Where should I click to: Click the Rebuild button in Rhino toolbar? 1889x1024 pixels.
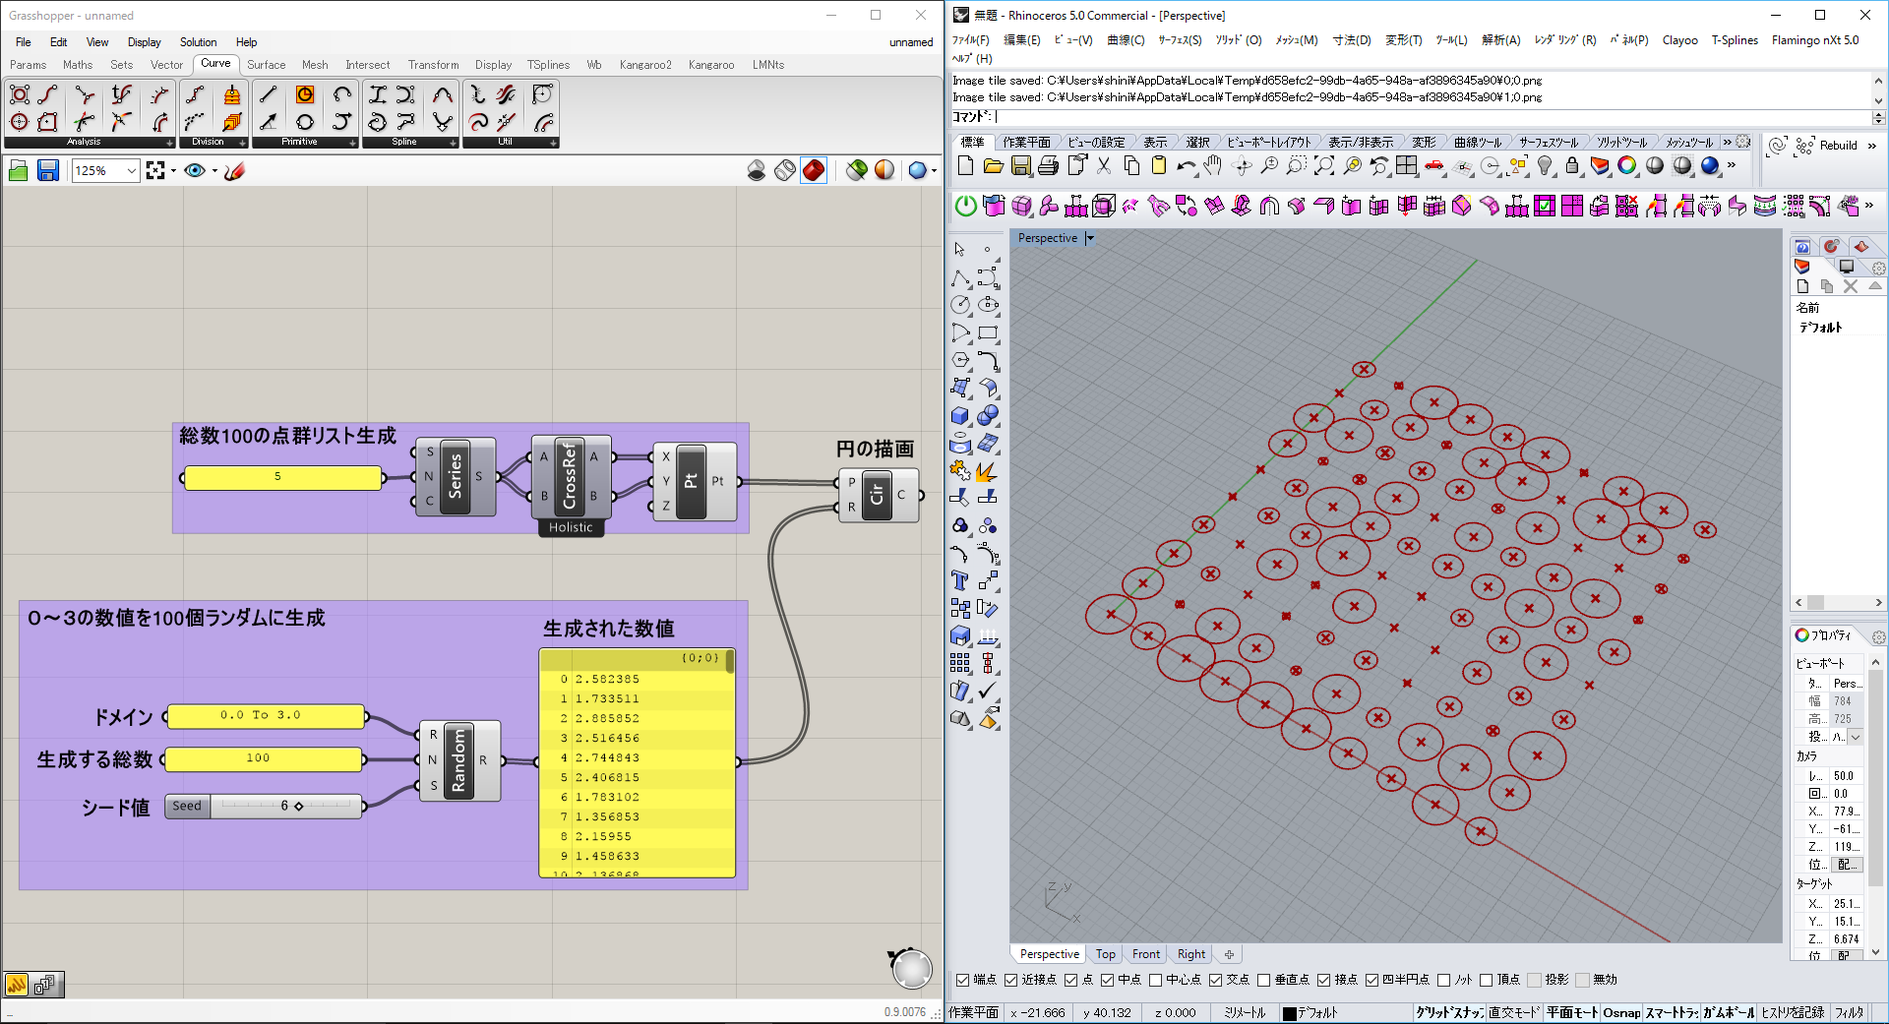[1837, 146]
